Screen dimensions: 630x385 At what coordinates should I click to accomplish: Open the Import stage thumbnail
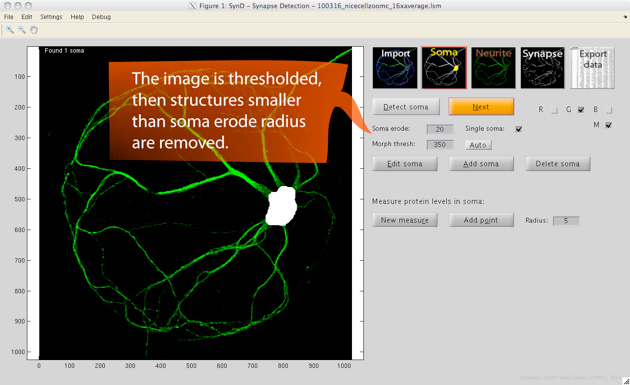(395, 68)
